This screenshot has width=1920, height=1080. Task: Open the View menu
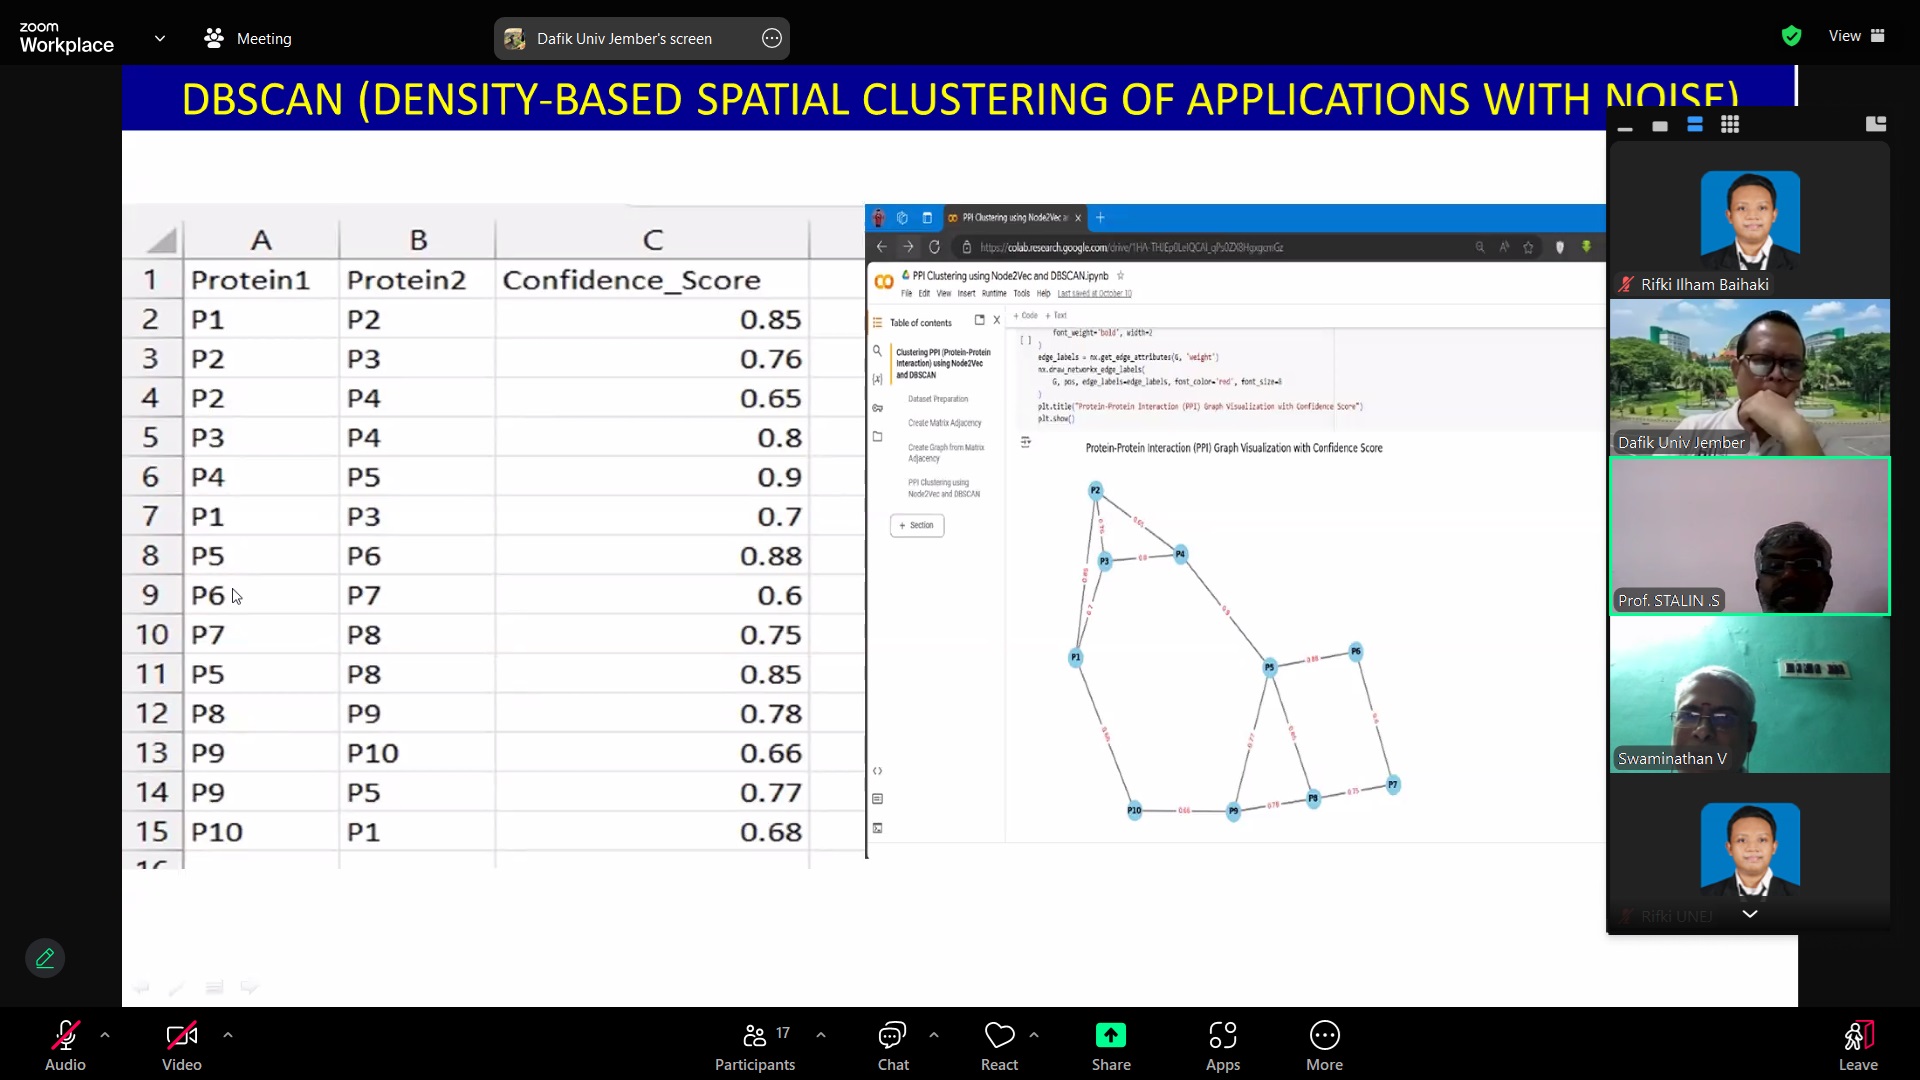(1856, 36)
